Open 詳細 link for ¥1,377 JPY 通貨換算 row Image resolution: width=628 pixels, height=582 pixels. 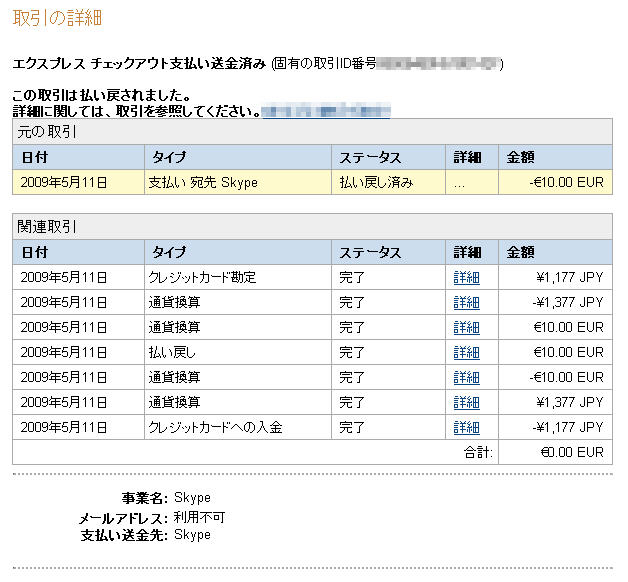[466, 402]
